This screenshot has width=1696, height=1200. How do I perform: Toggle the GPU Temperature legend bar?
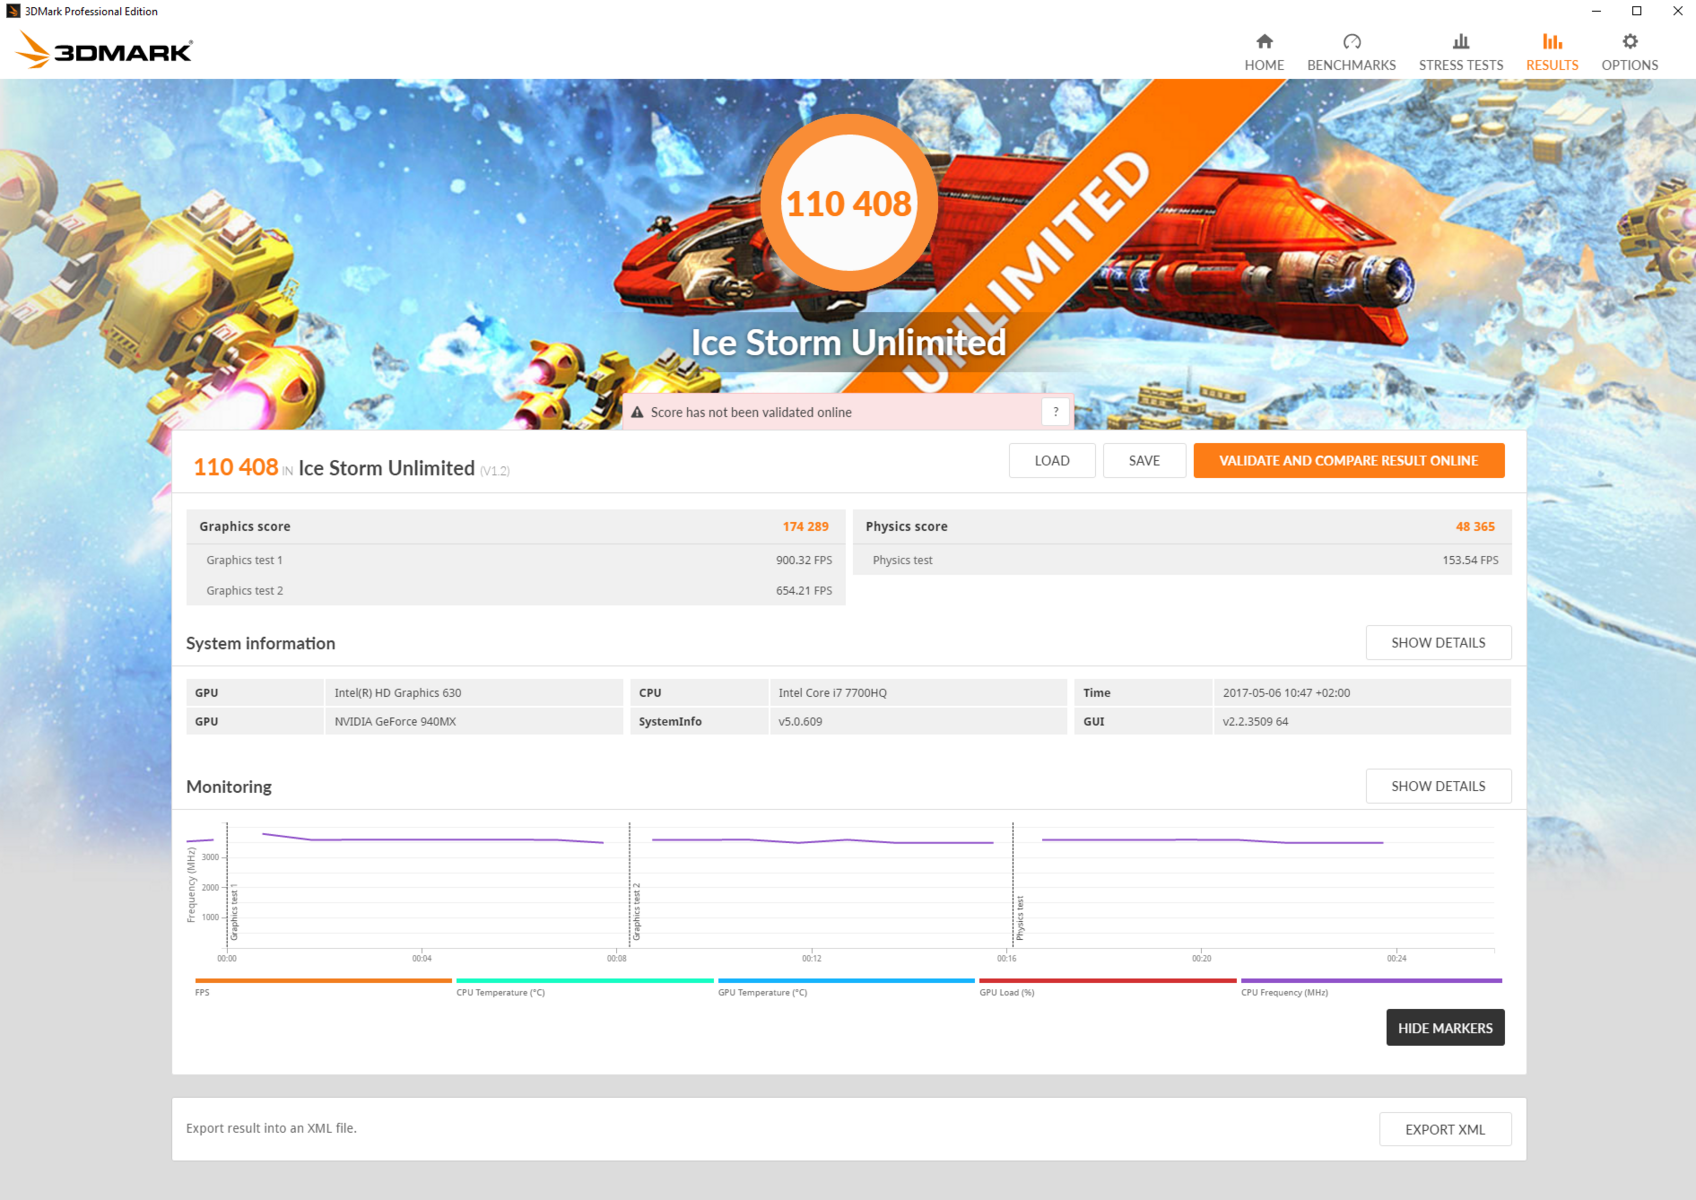tap(846, 981)
